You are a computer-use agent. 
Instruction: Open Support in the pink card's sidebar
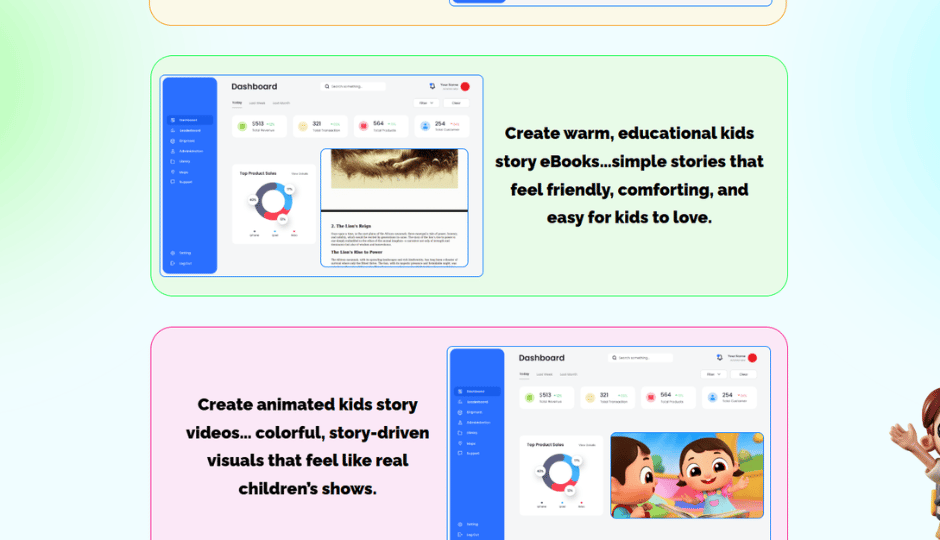(469, 453)
